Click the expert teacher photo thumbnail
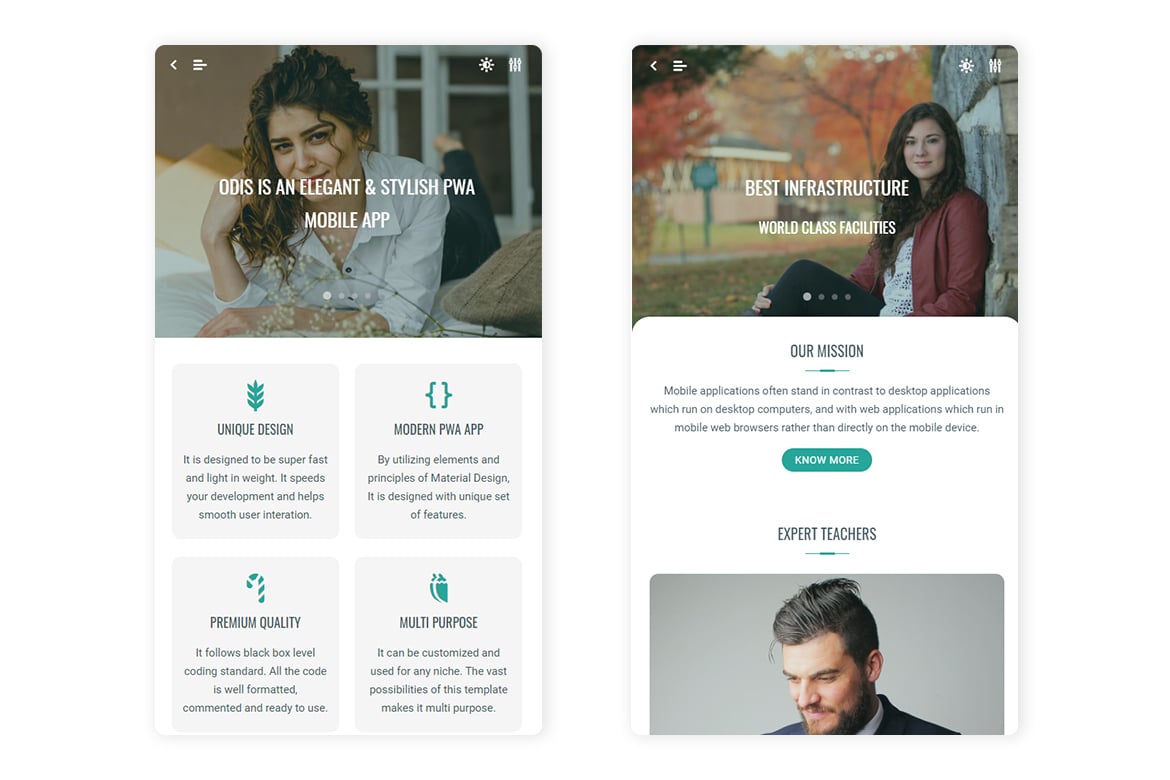Image resolution: width=1170 pixels, height=780 pixels. pyautogui.click(x=827, y=655)
